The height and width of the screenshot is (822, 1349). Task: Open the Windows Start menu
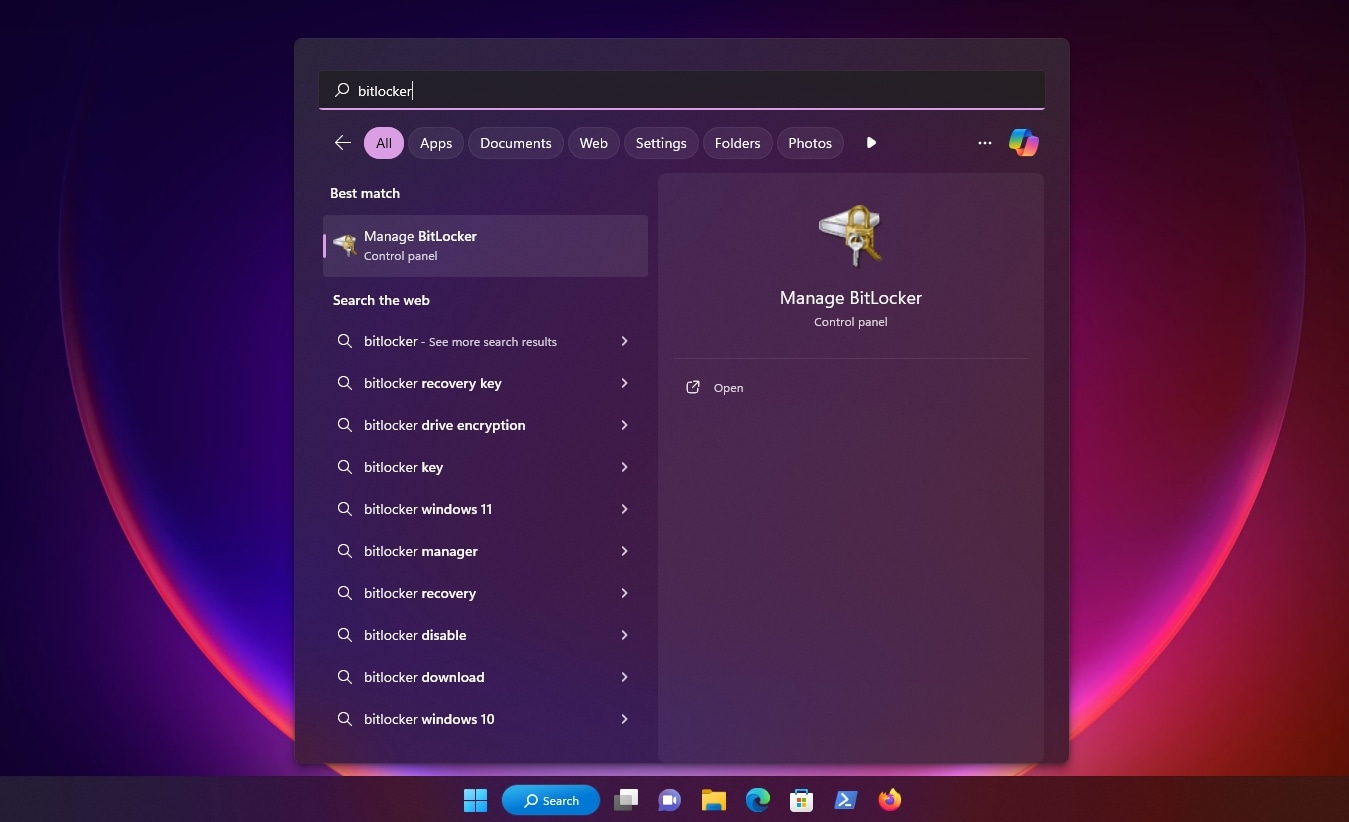click(x=475, y=800)
